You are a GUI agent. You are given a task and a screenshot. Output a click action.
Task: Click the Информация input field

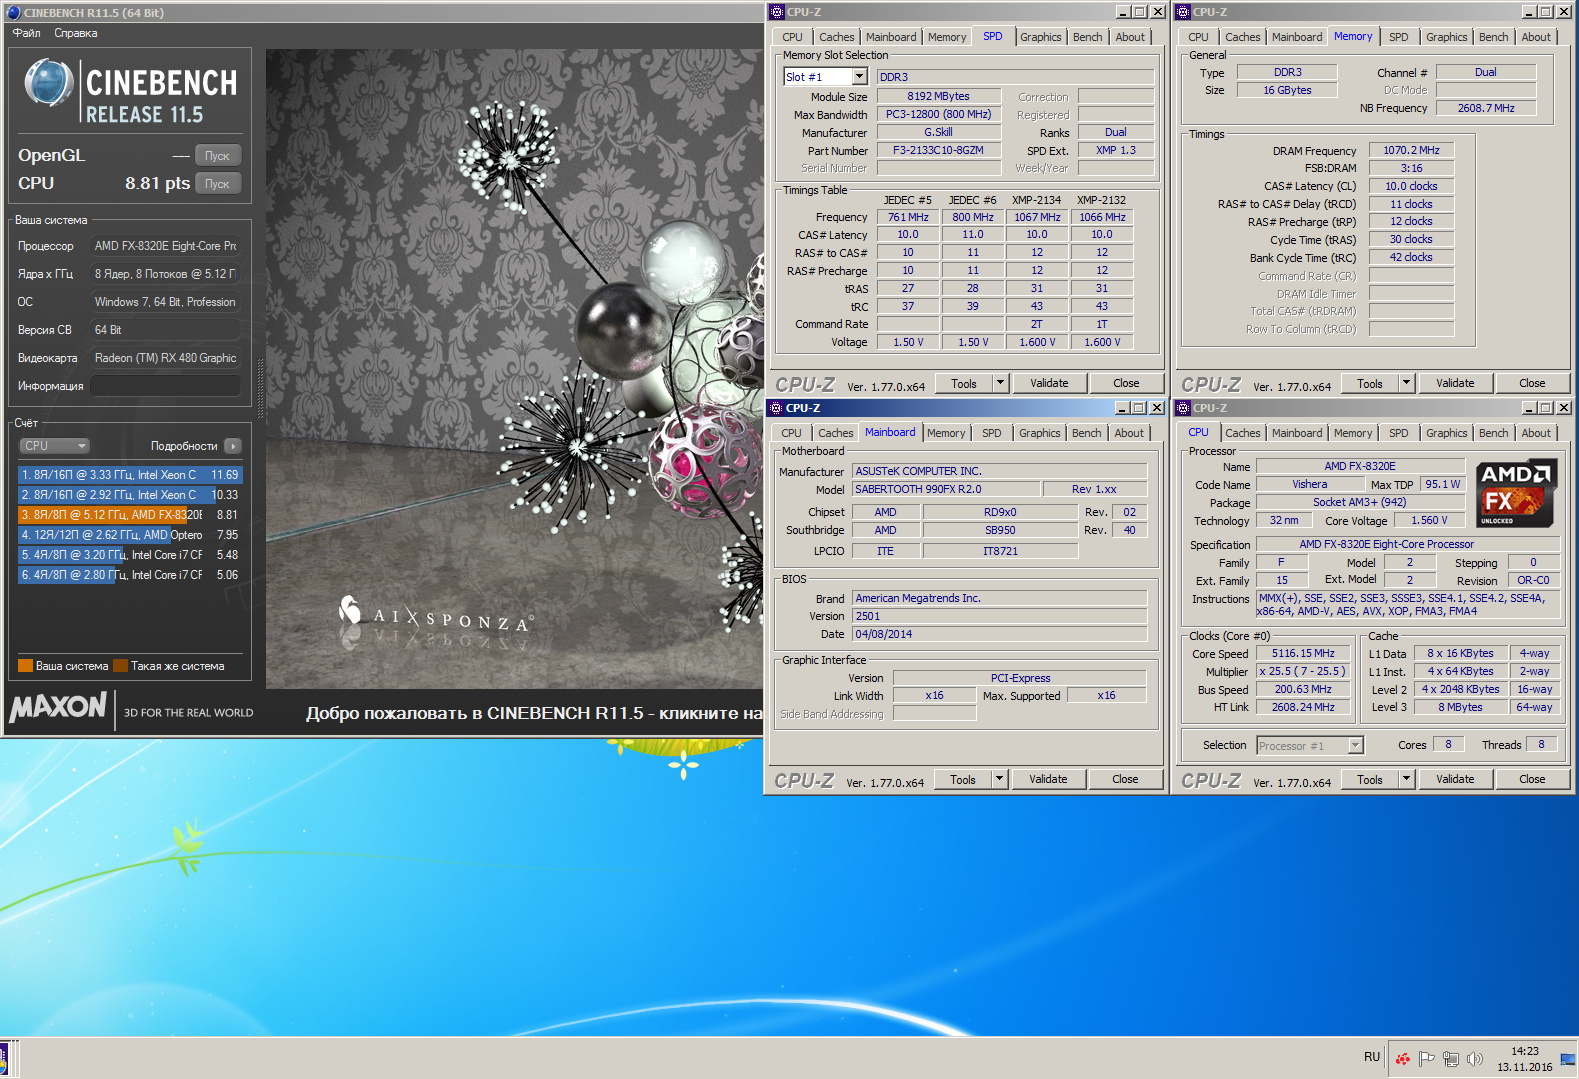coord(166,386)
